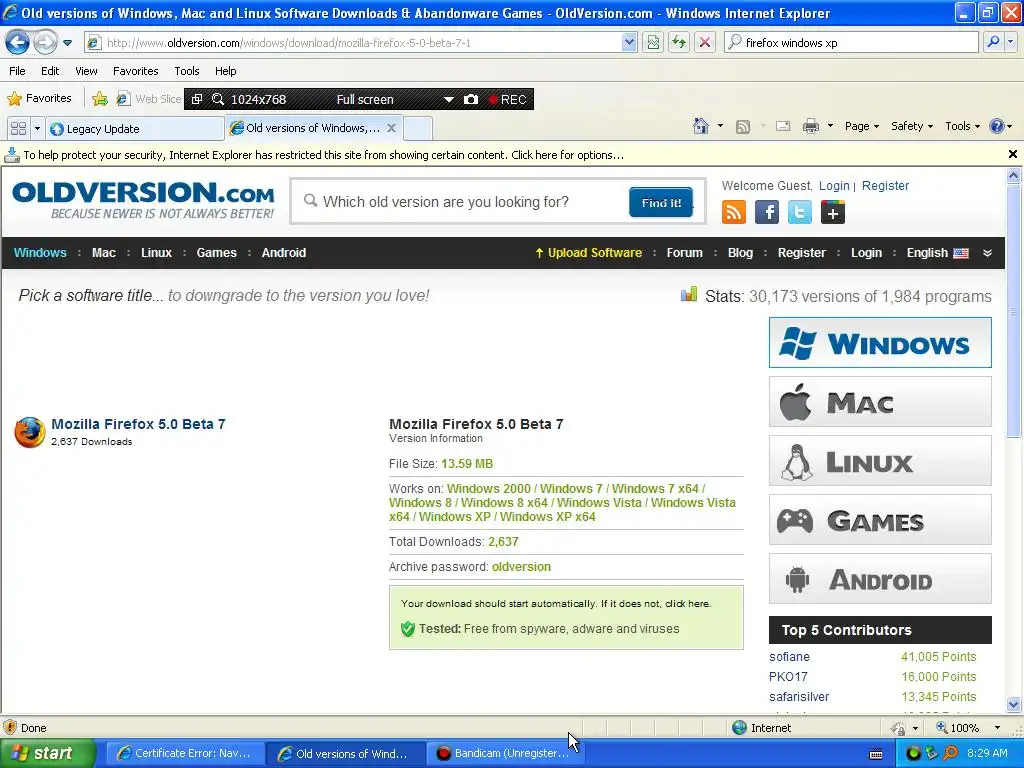Open the Safety command menu
This screenshot has width=1024, height=768.
point(912,126)
